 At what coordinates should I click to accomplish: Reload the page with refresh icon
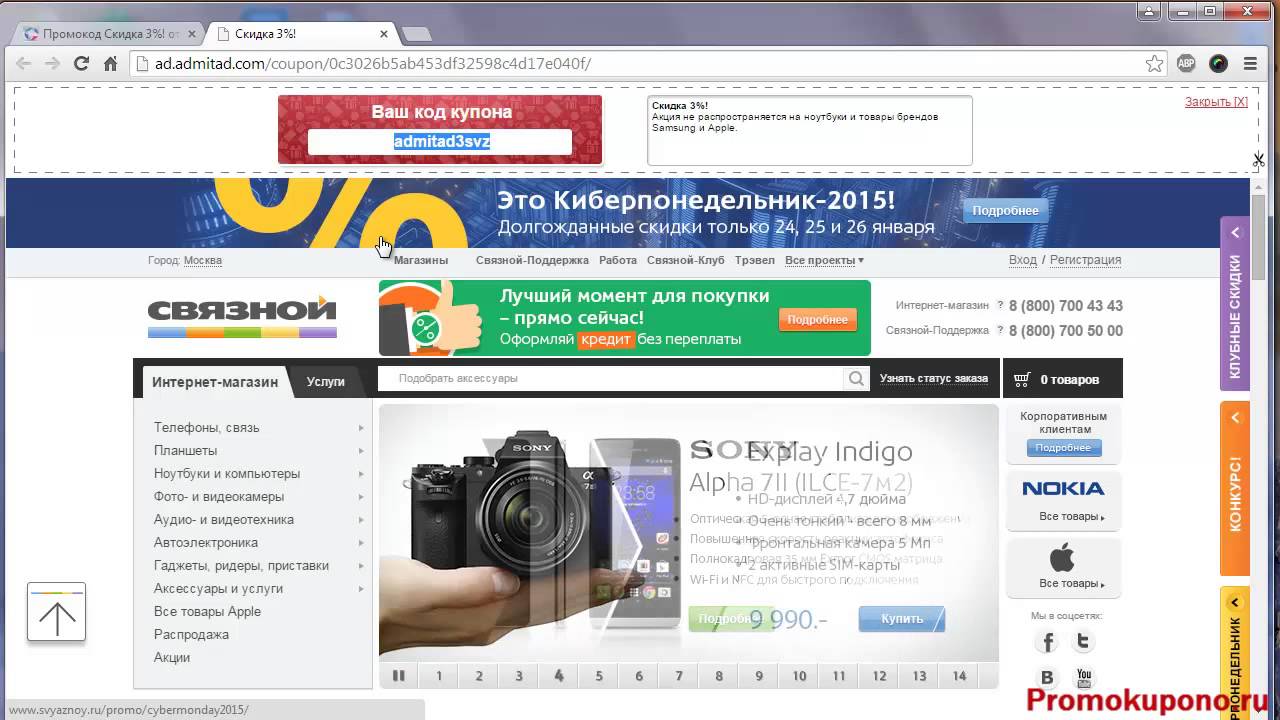[x=82, y=64]
